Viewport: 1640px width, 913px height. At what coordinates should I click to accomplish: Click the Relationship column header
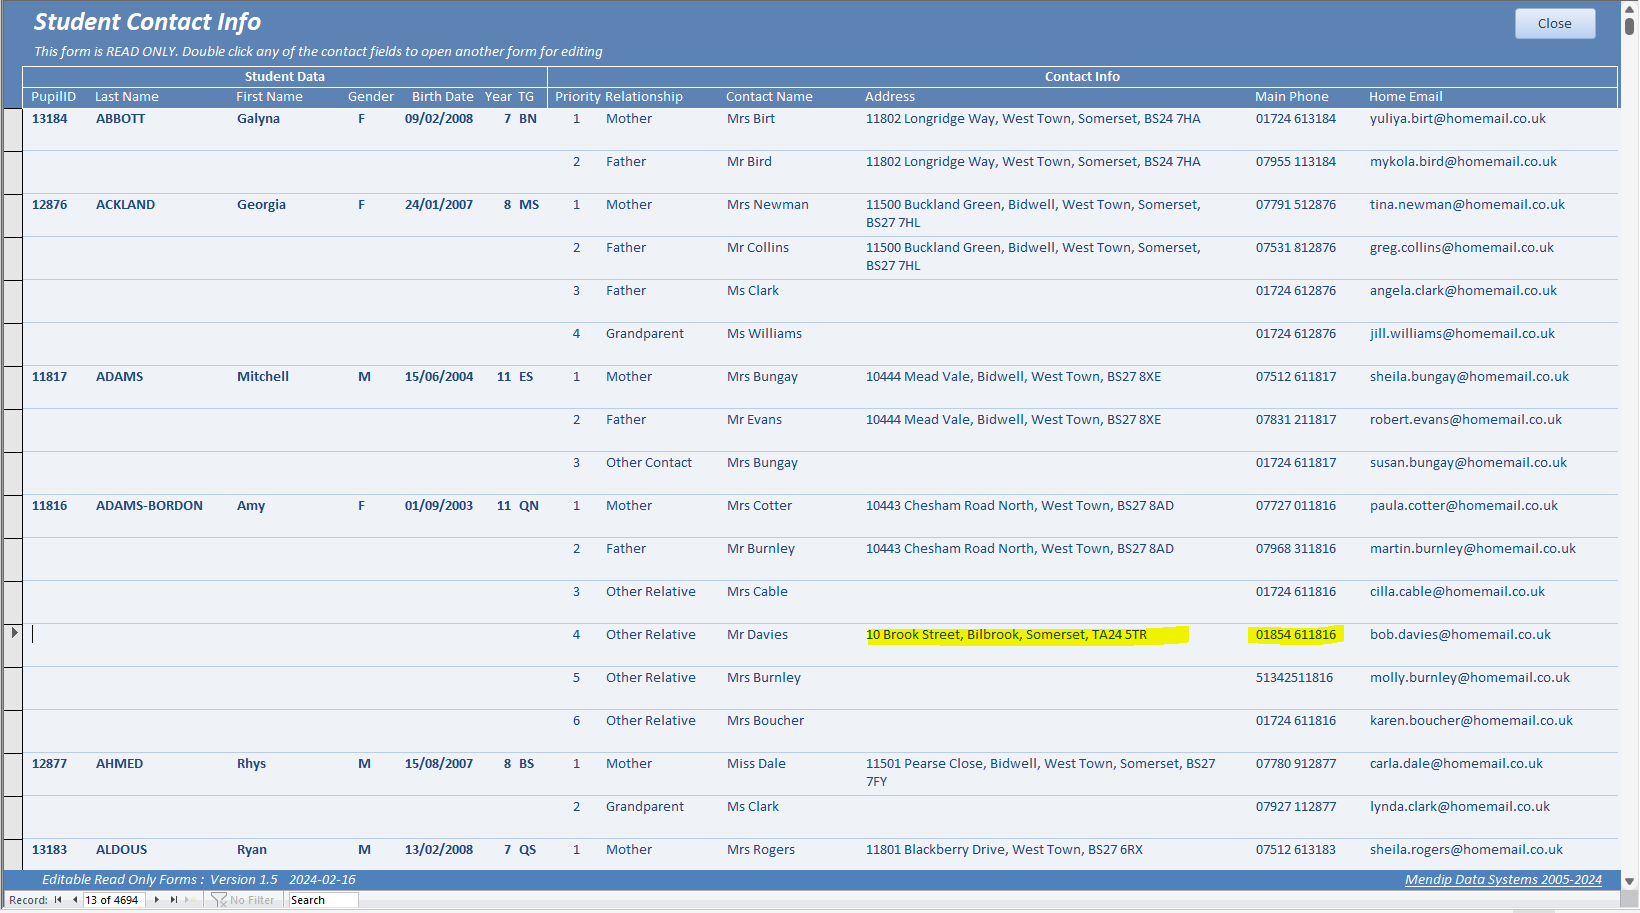point(644,97)
